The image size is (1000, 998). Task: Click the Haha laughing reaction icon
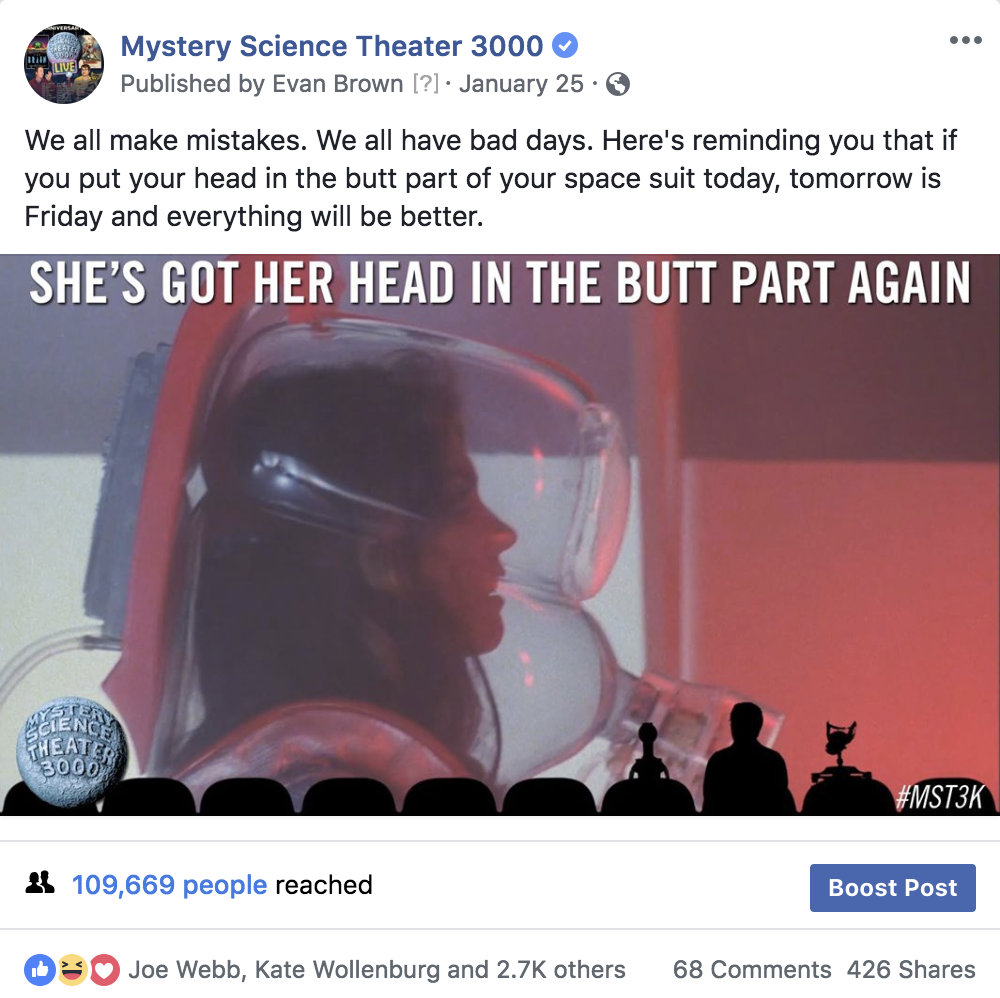tap(72, 970)
